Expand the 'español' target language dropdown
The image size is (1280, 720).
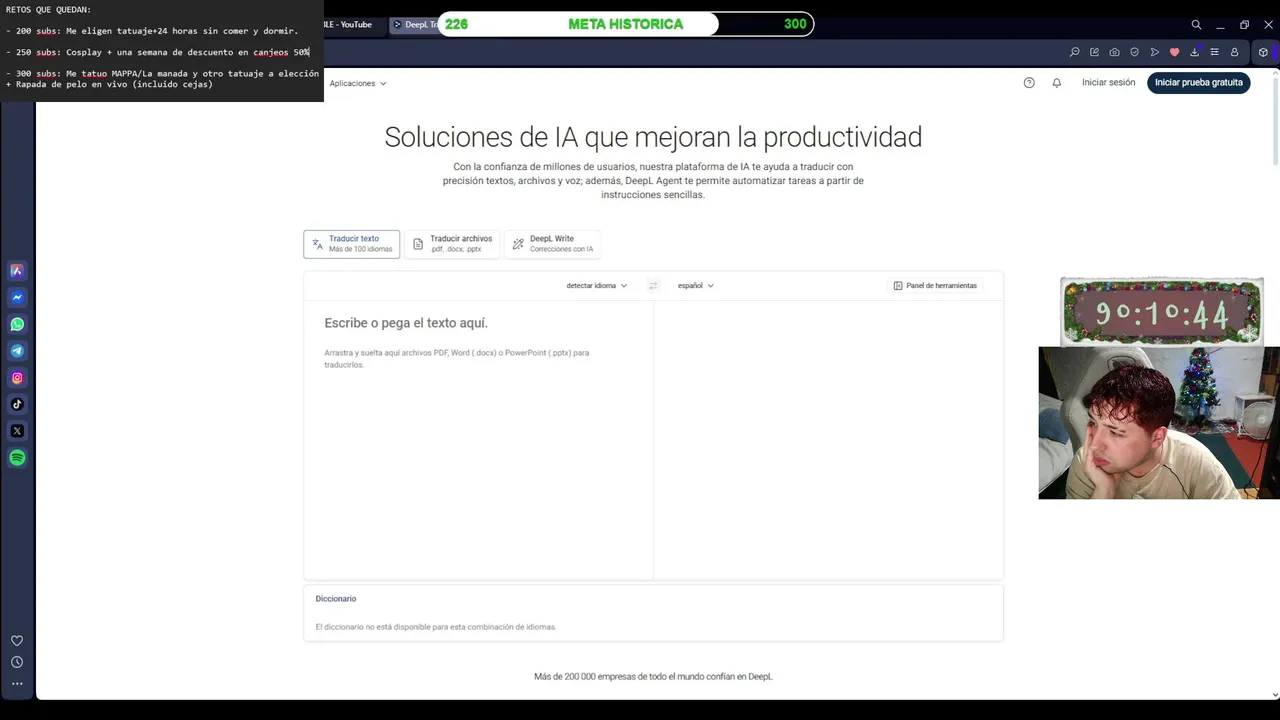(x=696, y=286)
